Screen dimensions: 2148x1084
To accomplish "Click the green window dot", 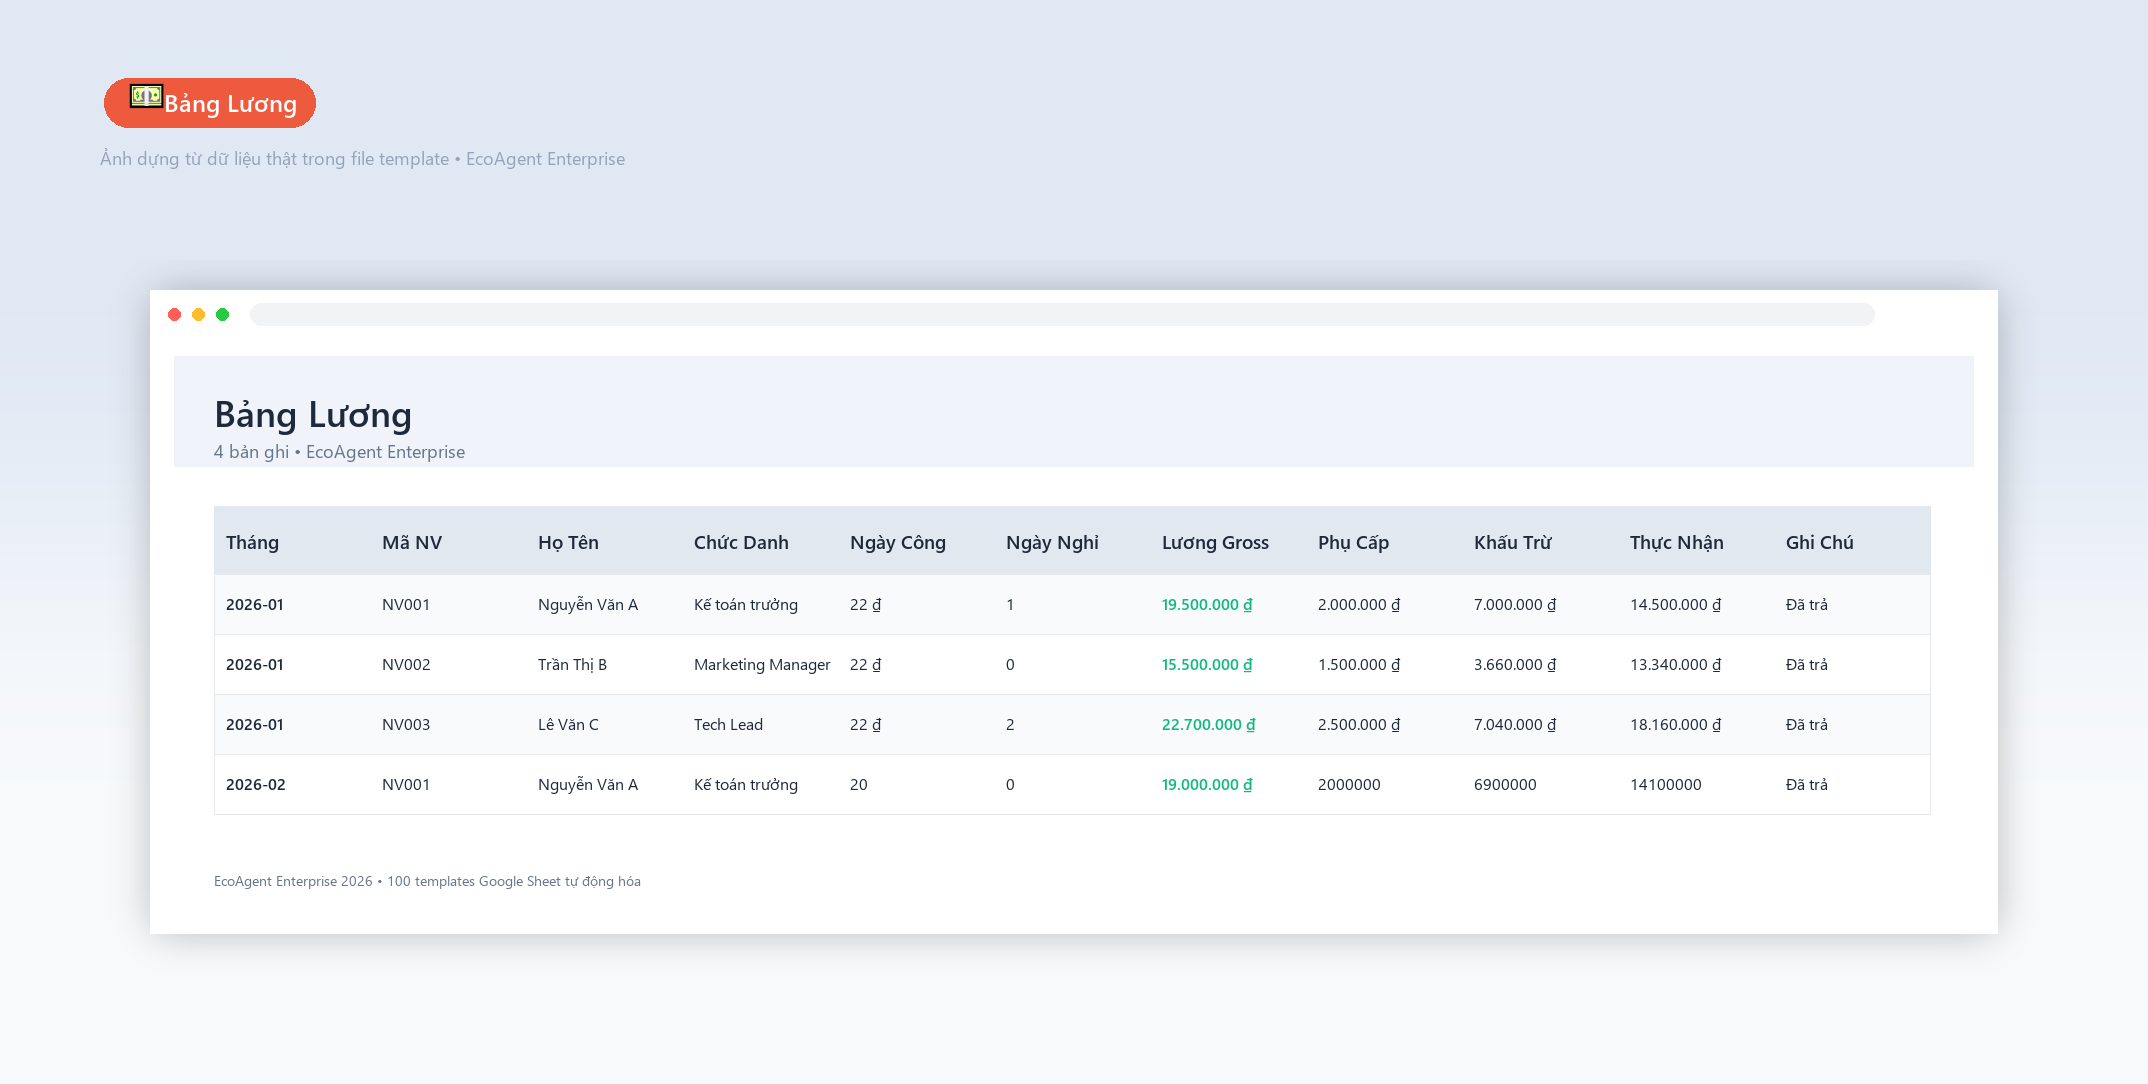I will tap(223, 315).
